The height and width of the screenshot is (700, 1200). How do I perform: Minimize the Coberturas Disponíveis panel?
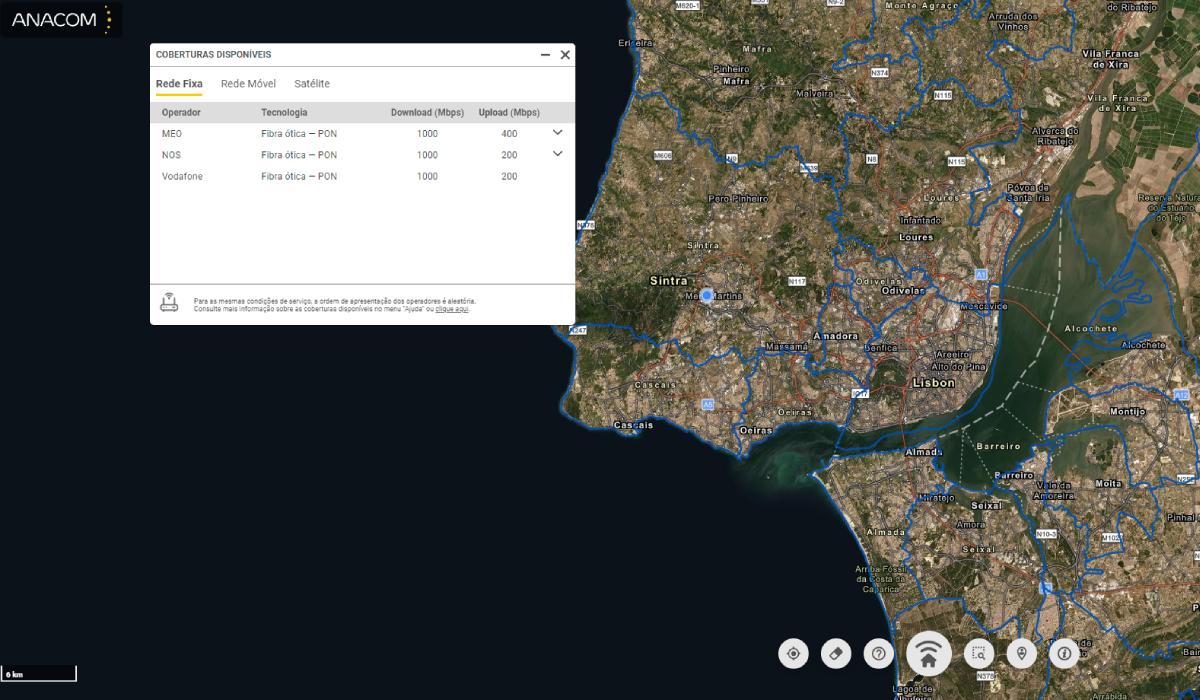[545, 55]
